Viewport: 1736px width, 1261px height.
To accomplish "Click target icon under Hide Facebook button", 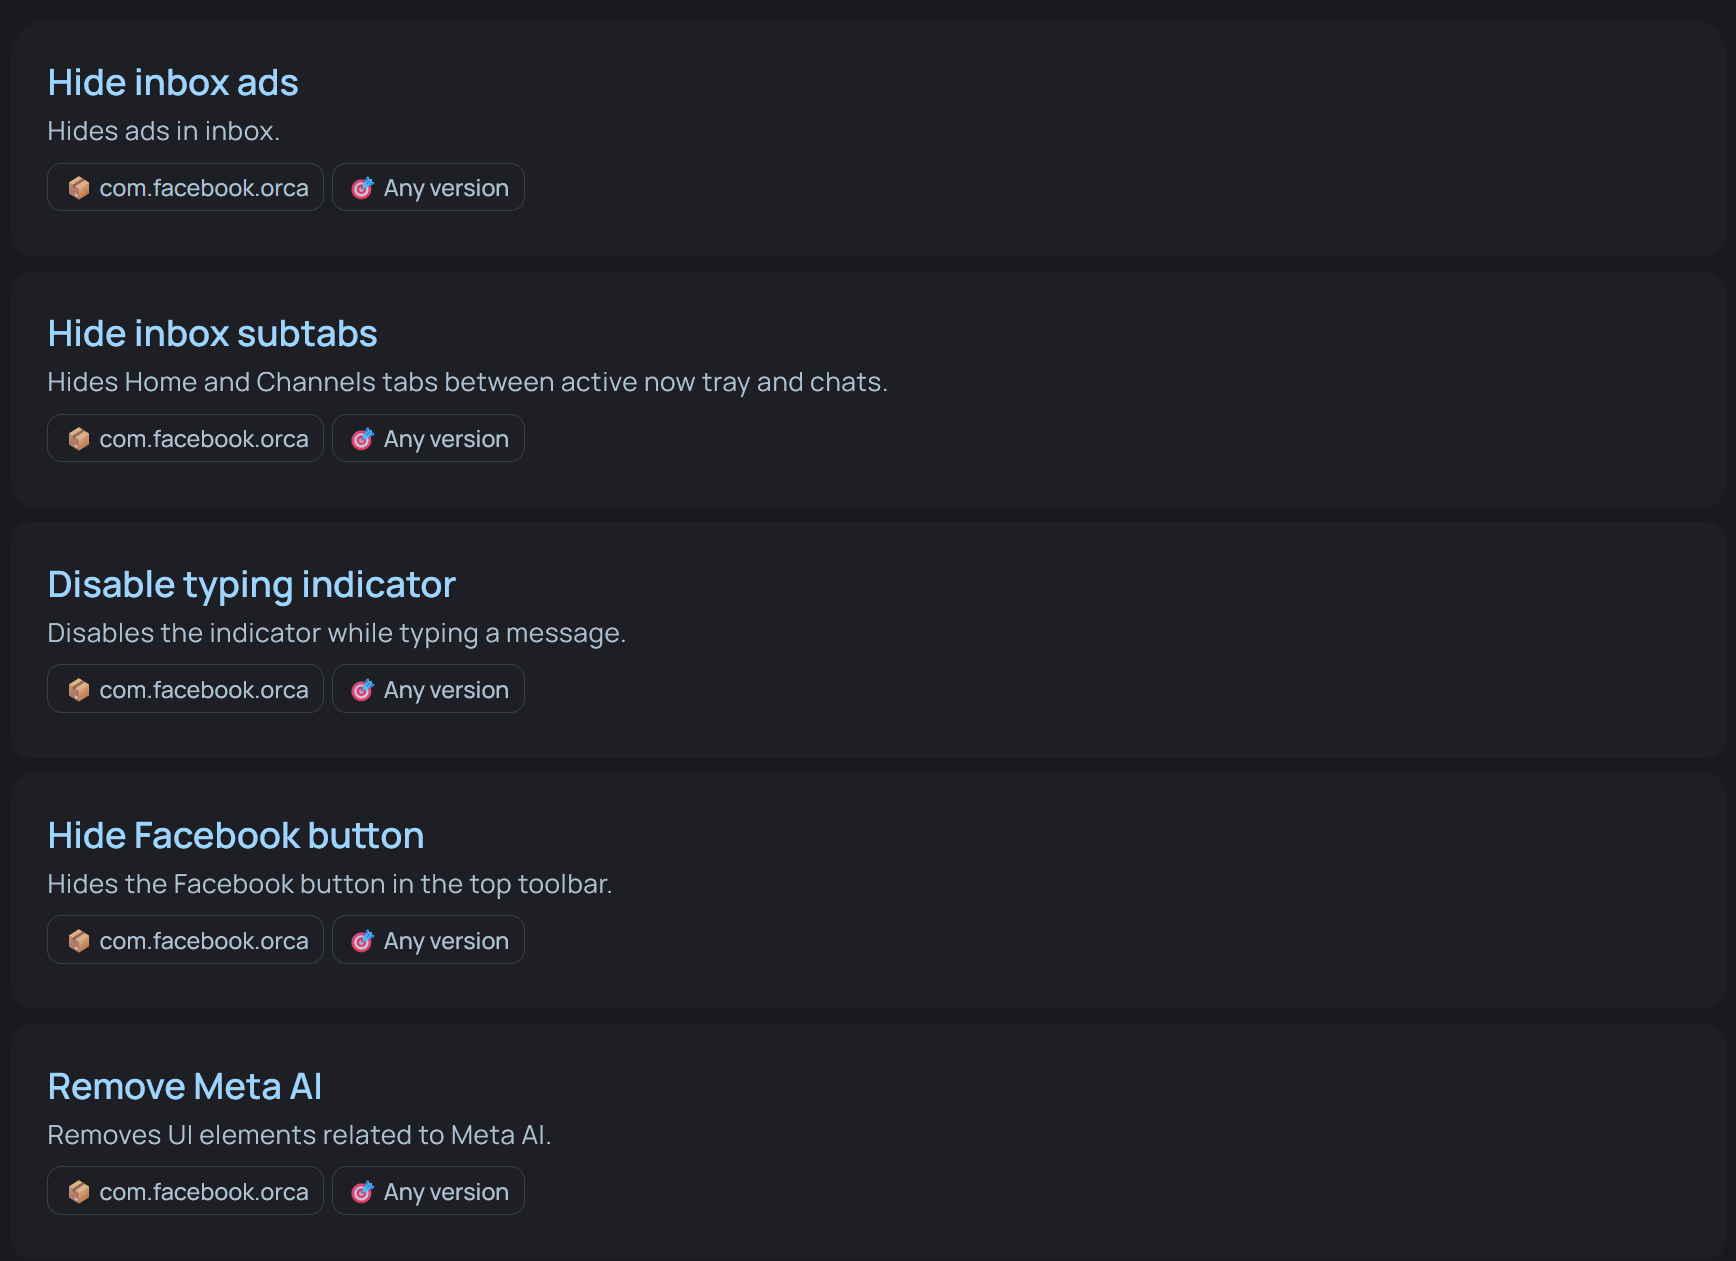I will 363,941.
